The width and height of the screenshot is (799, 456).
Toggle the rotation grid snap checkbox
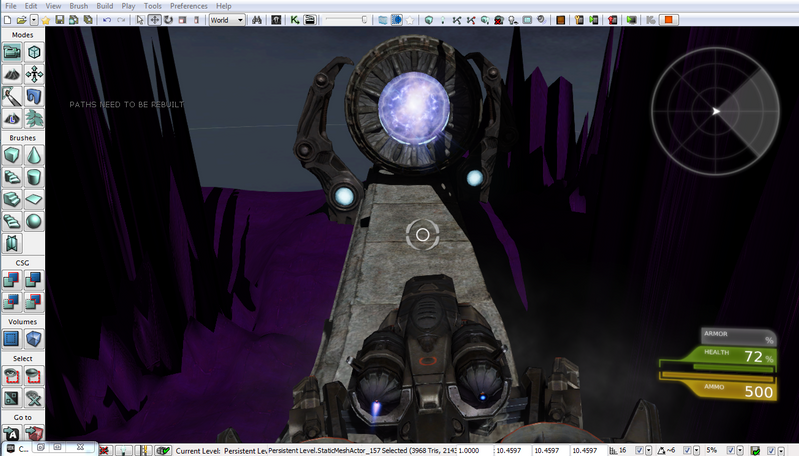pyautogui.click(x=687, y=450)
